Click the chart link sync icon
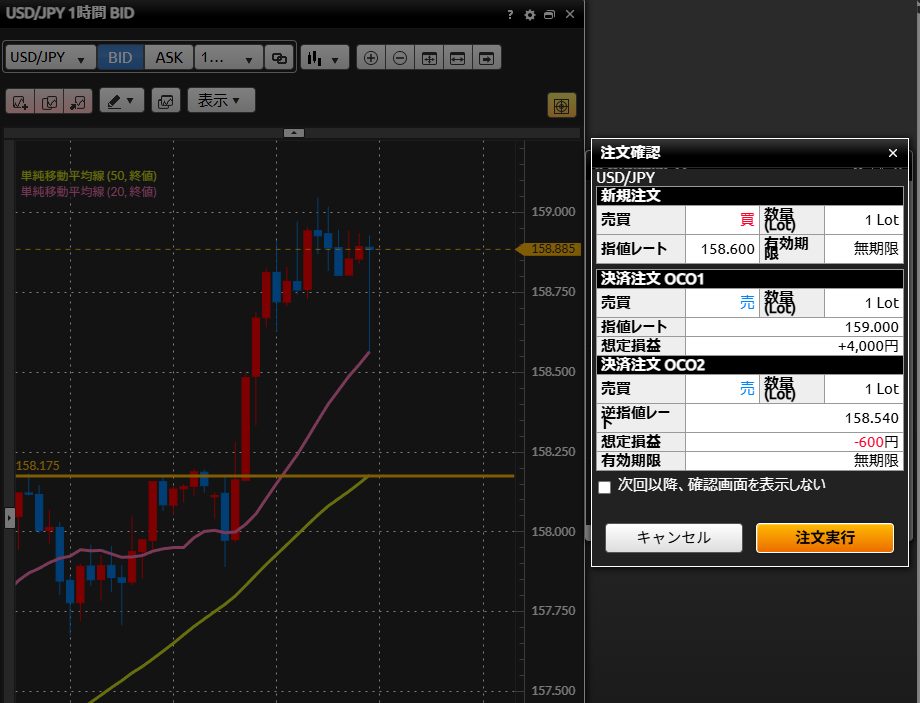This screenshot has height=703, width=920. (279, 58)
